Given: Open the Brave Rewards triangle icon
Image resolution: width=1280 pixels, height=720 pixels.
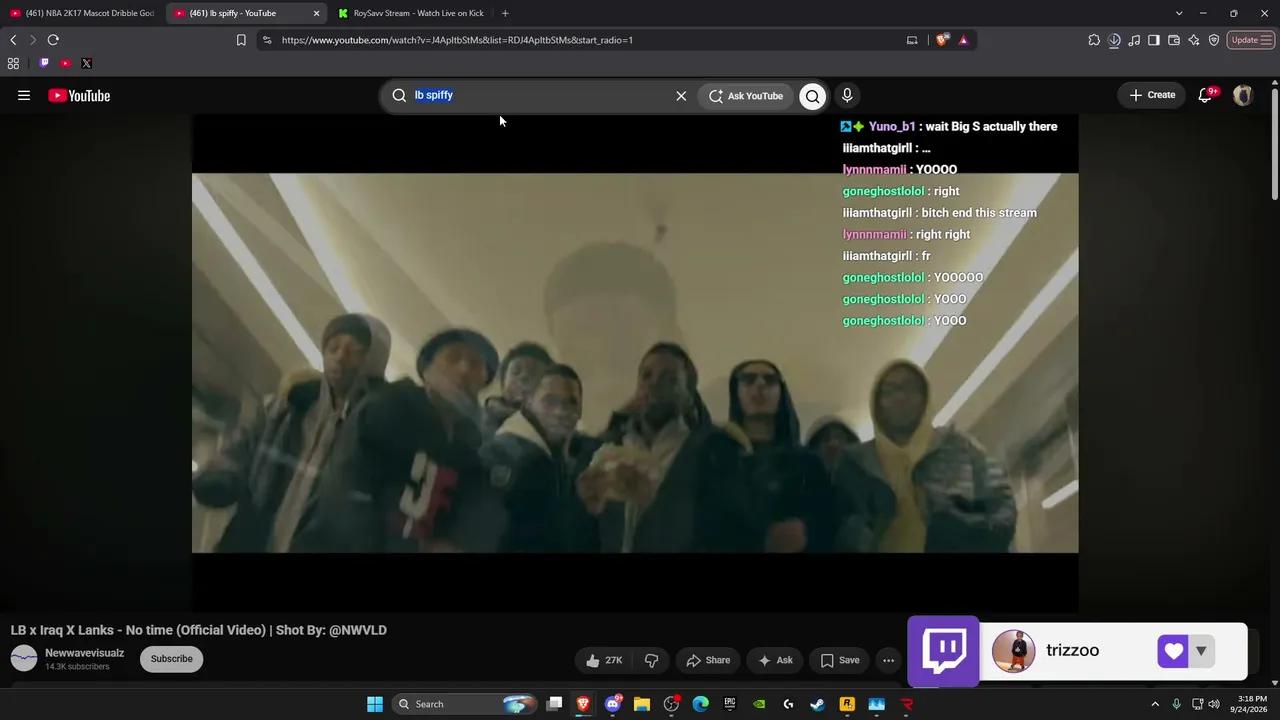Looking at the screenshot, I should 963,40.
